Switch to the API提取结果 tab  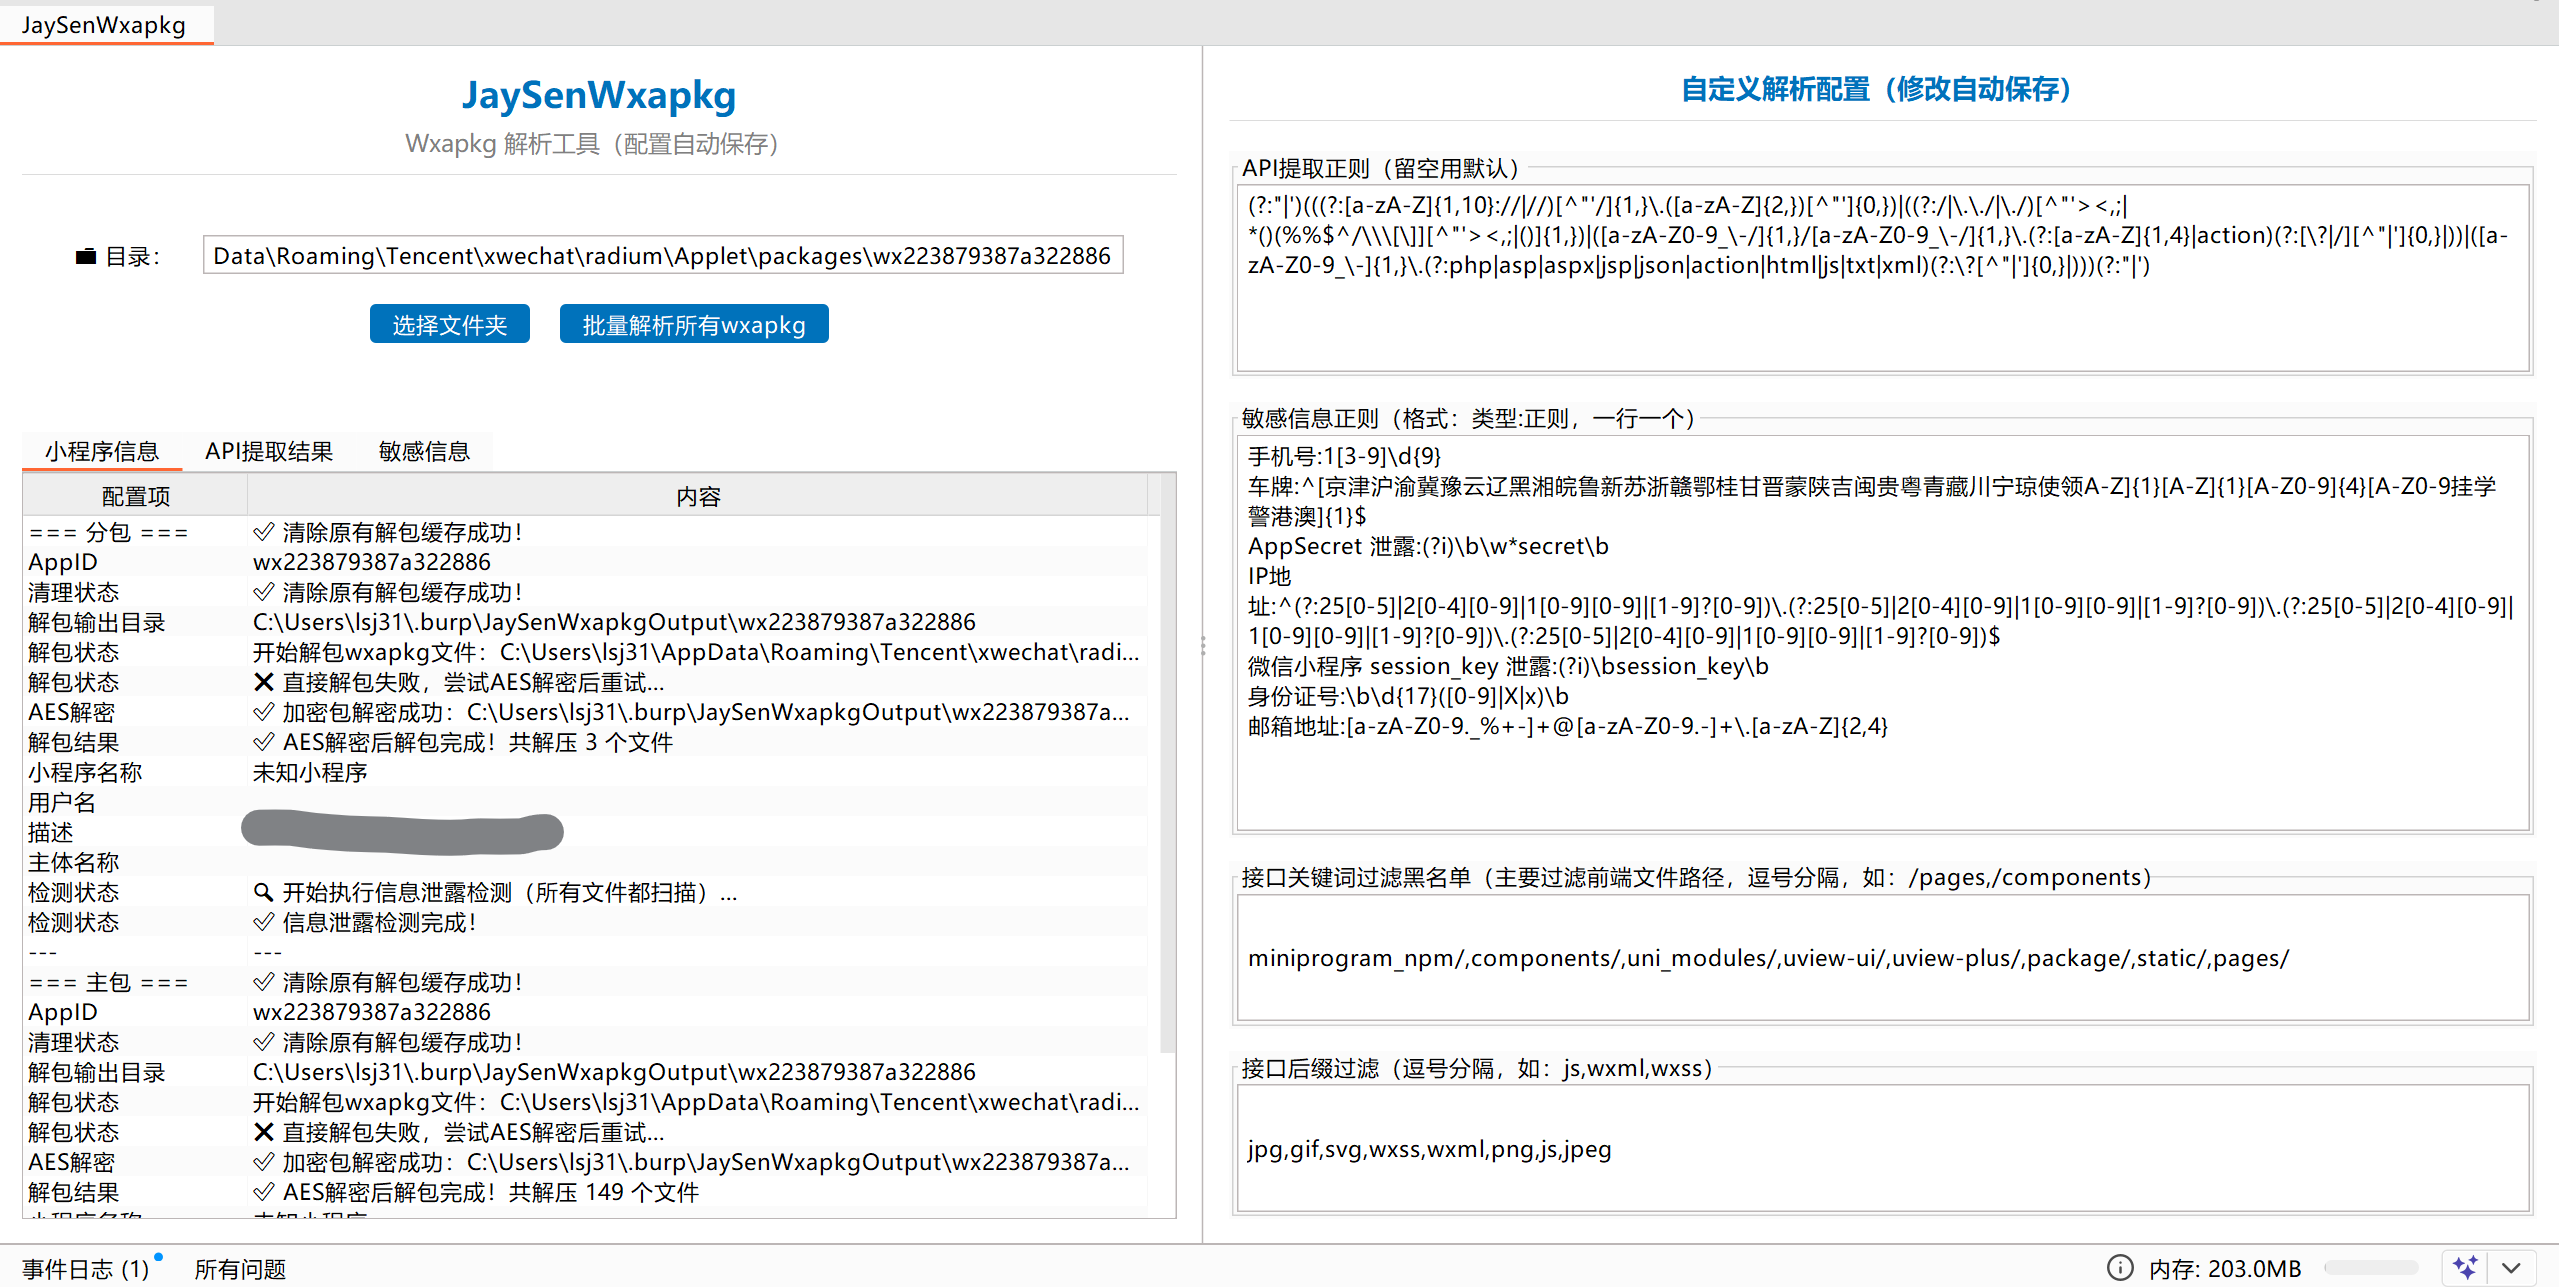[x=269, y=451]
